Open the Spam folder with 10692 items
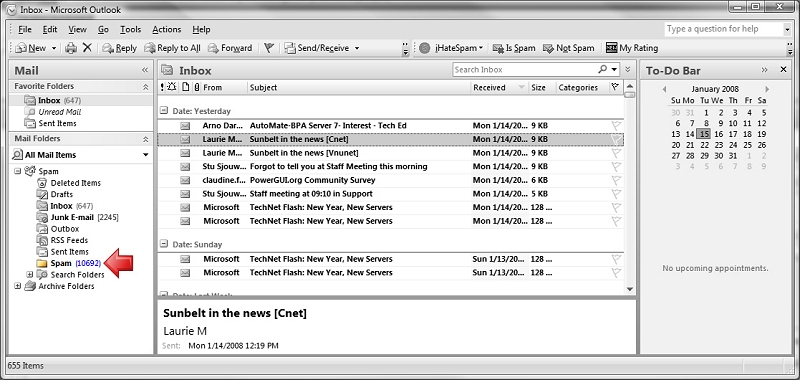The width and height of the screenshot is (800, 380). pos(69,263)
